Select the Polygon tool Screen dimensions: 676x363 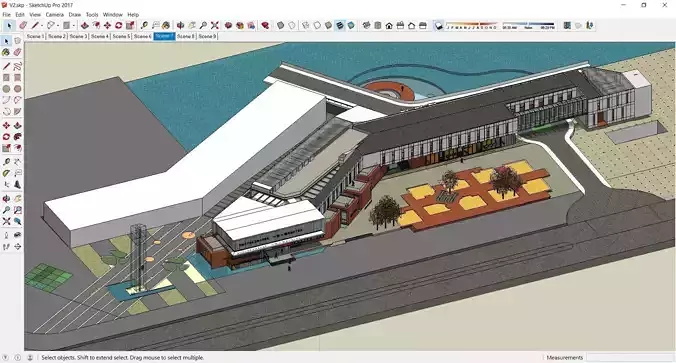pos(17,89)
